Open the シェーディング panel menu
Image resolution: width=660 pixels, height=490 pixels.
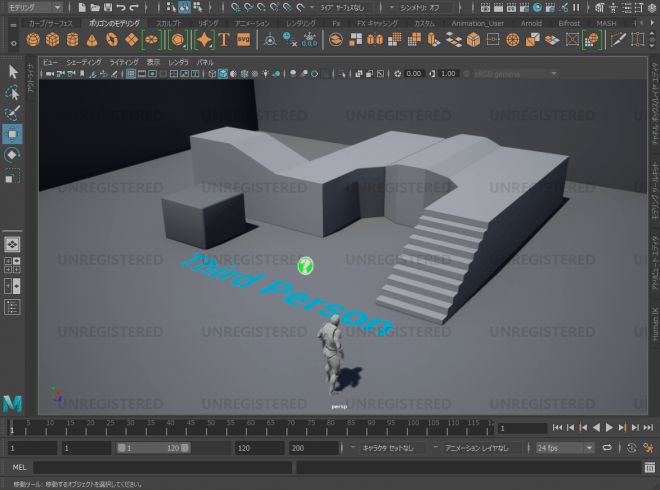(84, 62)
